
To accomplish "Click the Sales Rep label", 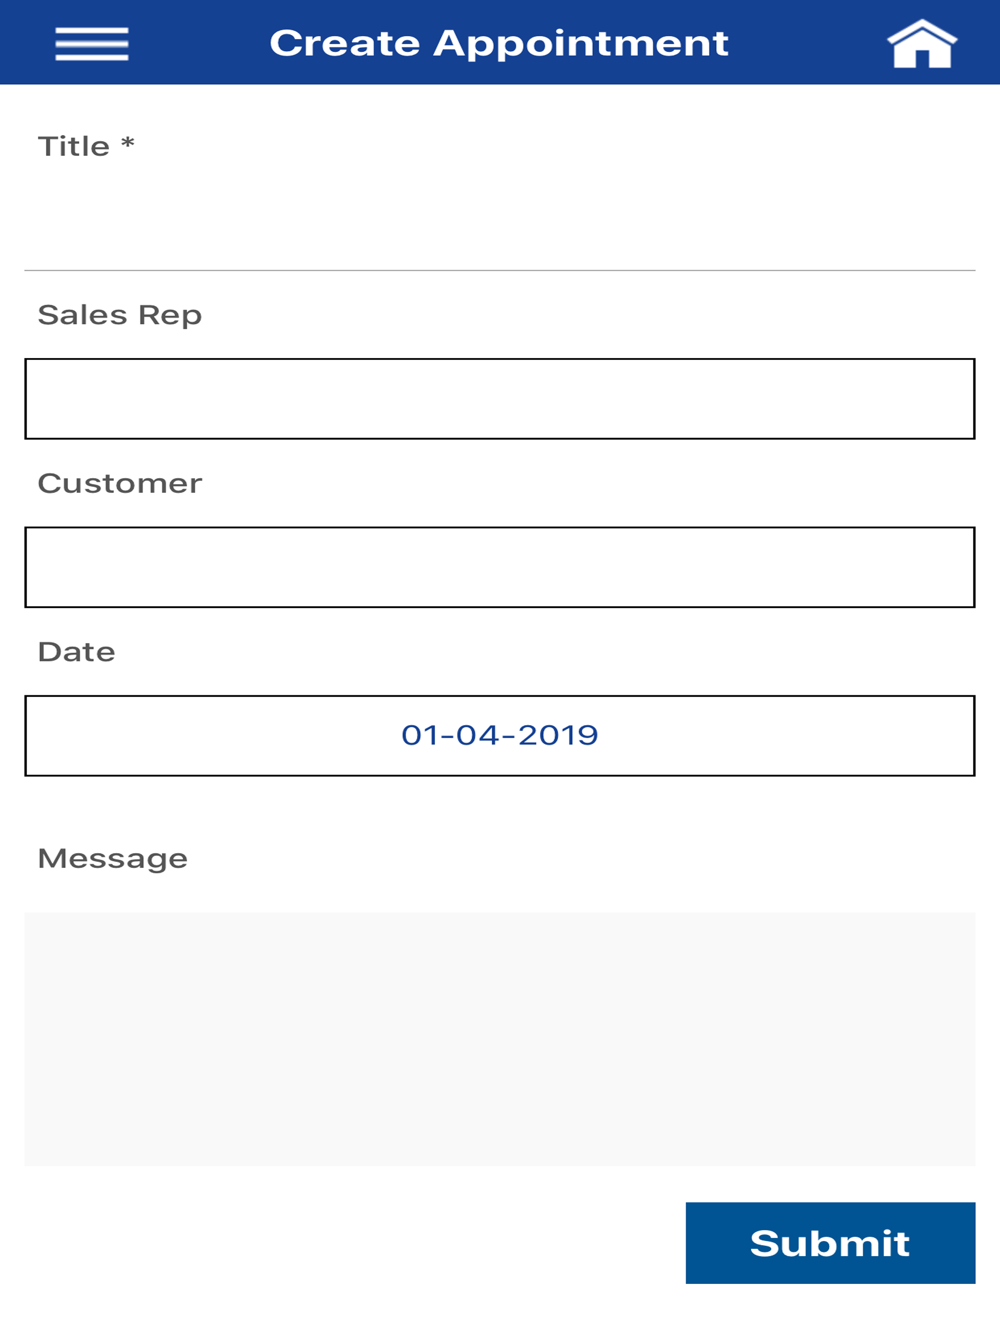I will click(x=120, y=315).
